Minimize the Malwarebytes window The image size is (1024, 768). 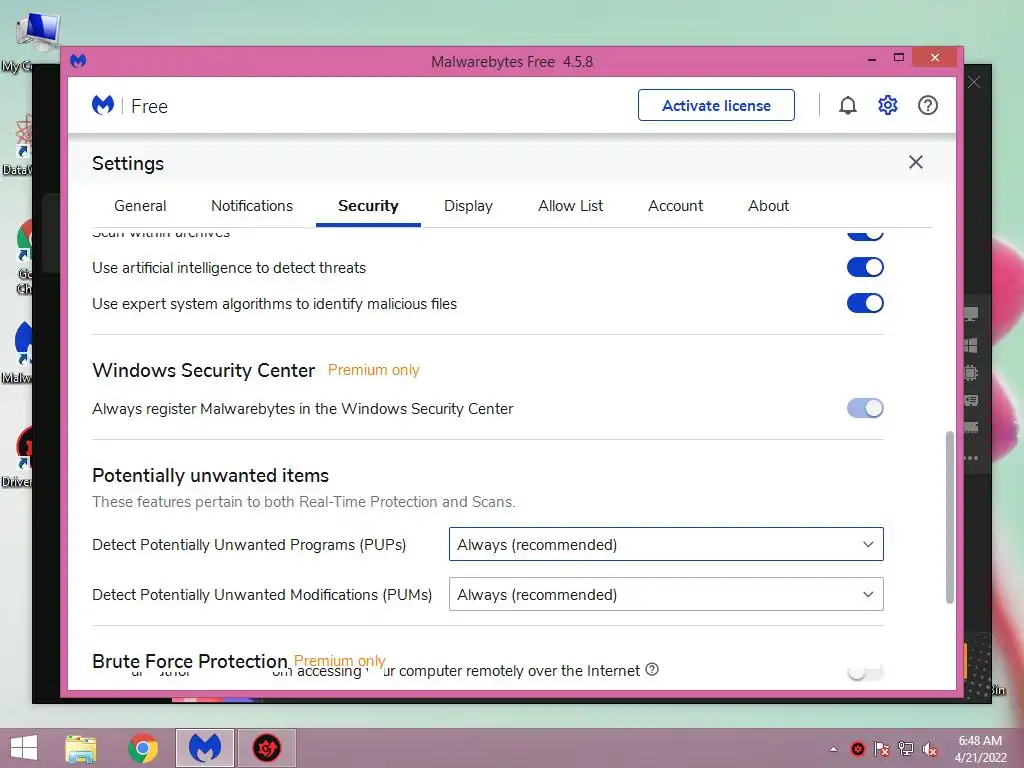tap(872, 59)
